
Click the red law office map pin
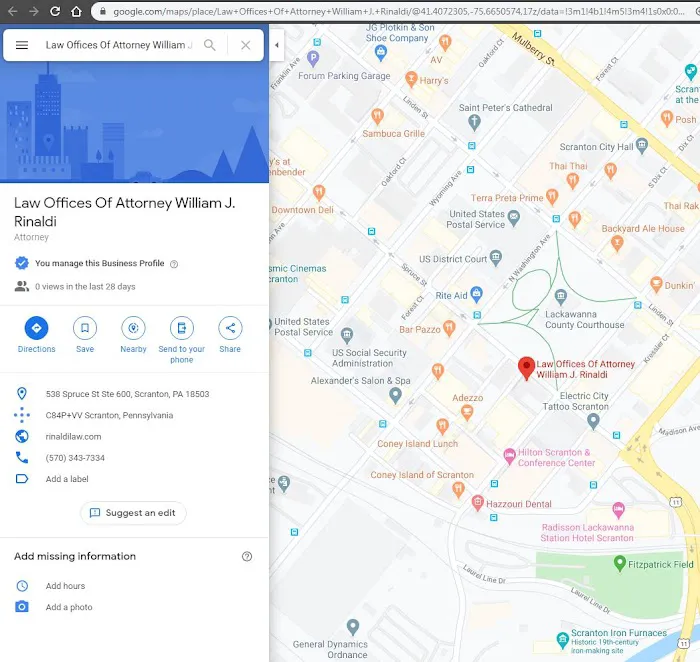525,368
